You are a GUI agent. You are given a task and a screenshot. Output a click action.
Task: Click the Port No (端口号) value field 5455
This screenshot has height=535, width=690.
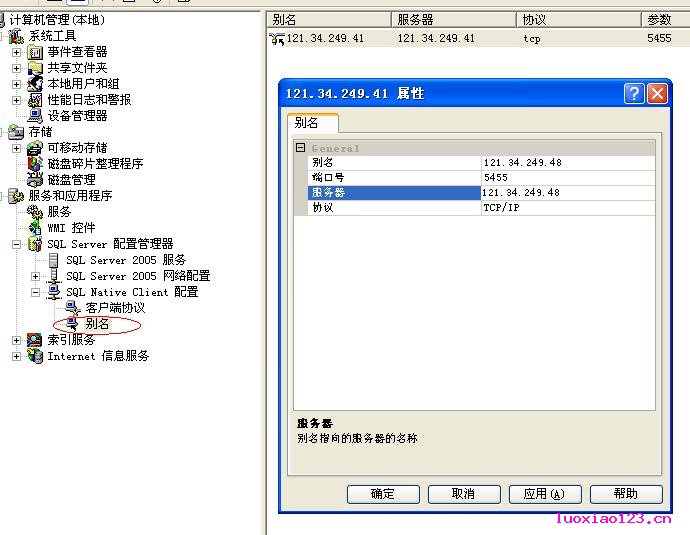point(568,178)
